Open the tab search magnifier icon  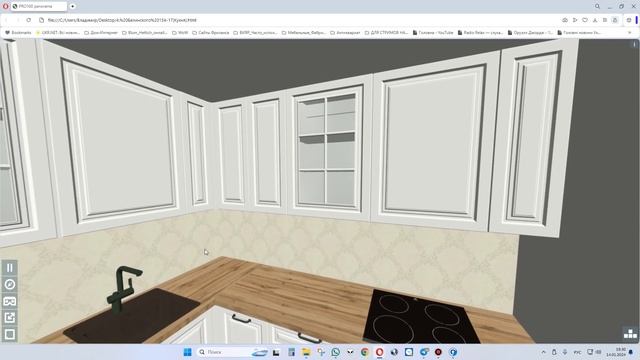597,7
